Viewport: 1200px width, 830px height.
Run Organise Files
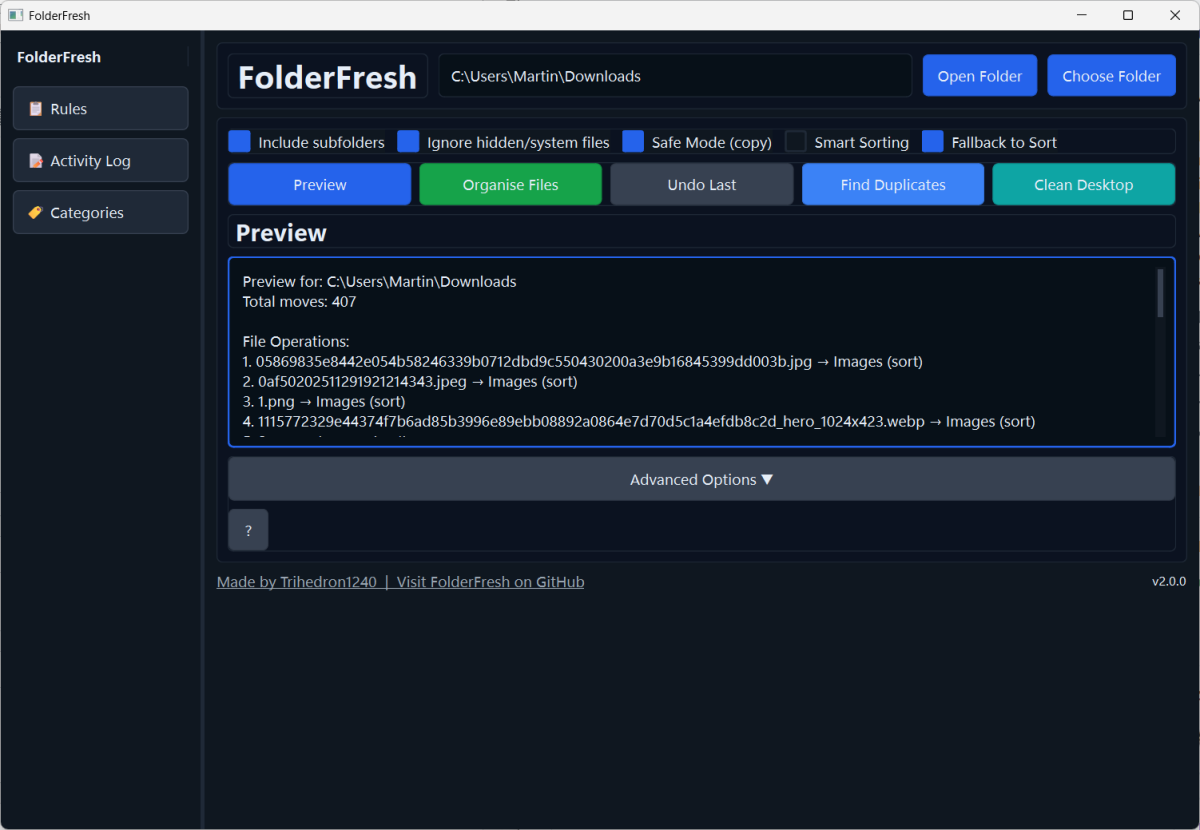(510, 184)
